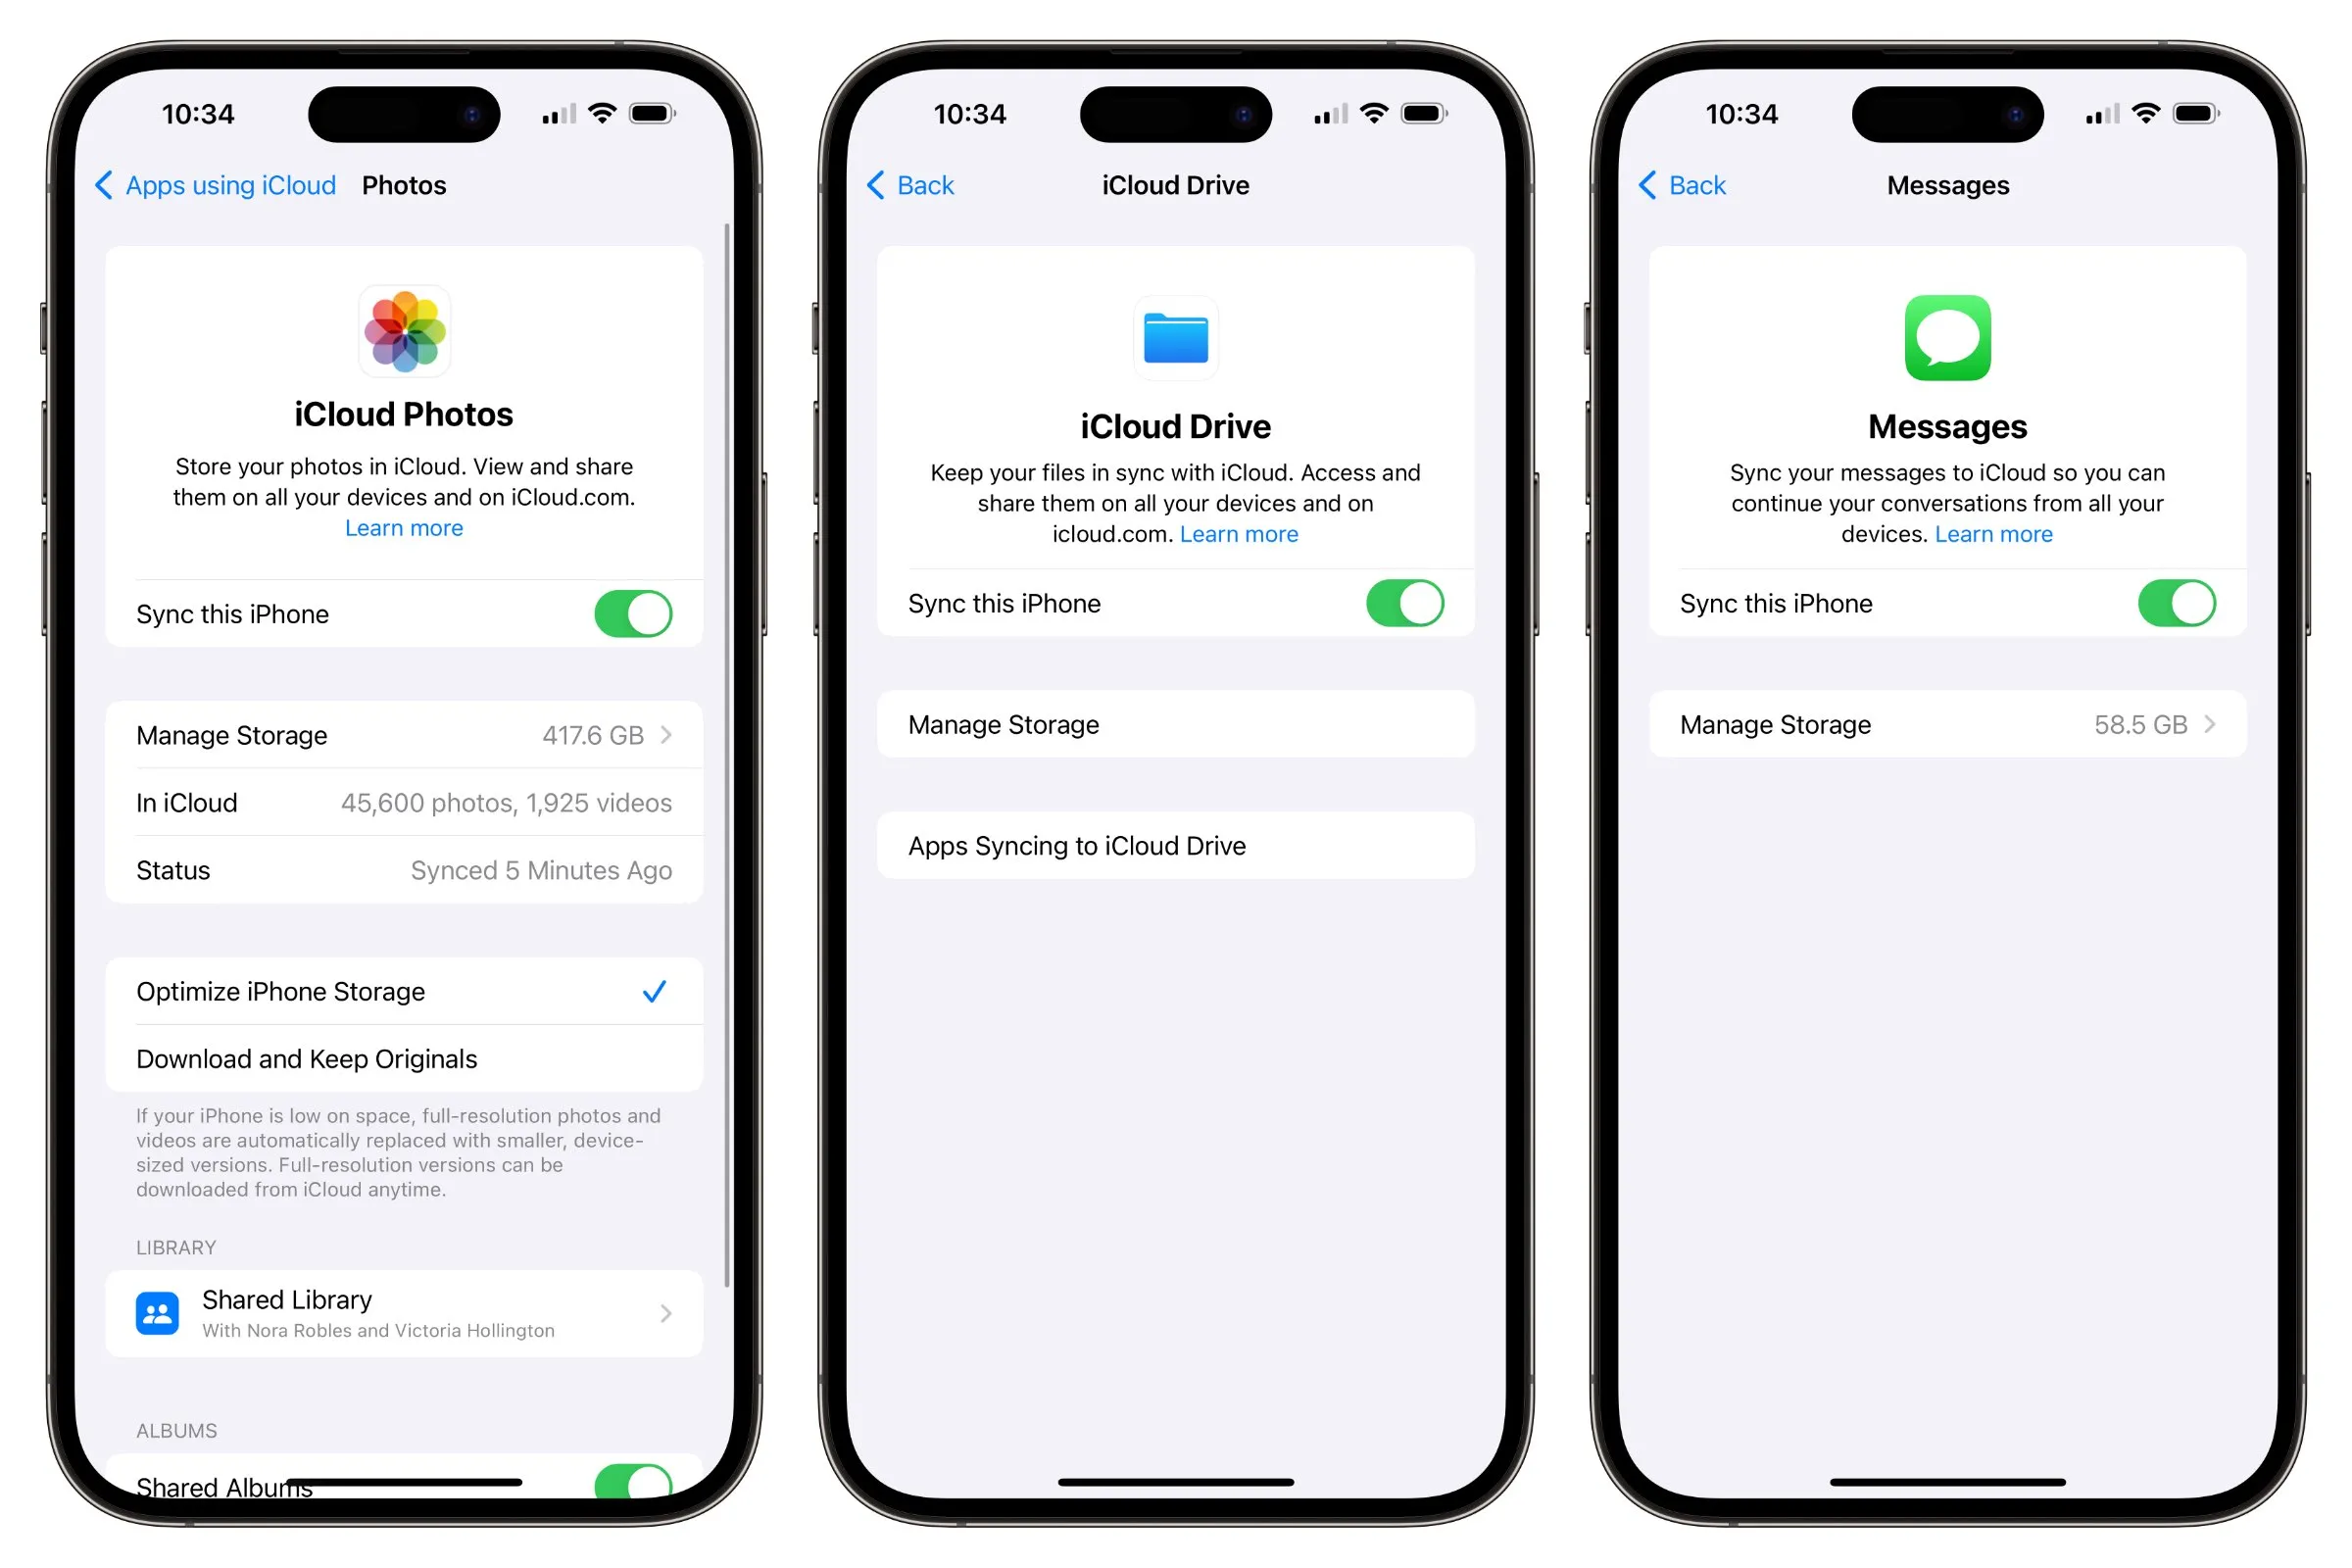Screen dimensions: 2352x1568
Task: Expand Apps Syncing to iCloud Drive
Action: (x=1176, y=845)
